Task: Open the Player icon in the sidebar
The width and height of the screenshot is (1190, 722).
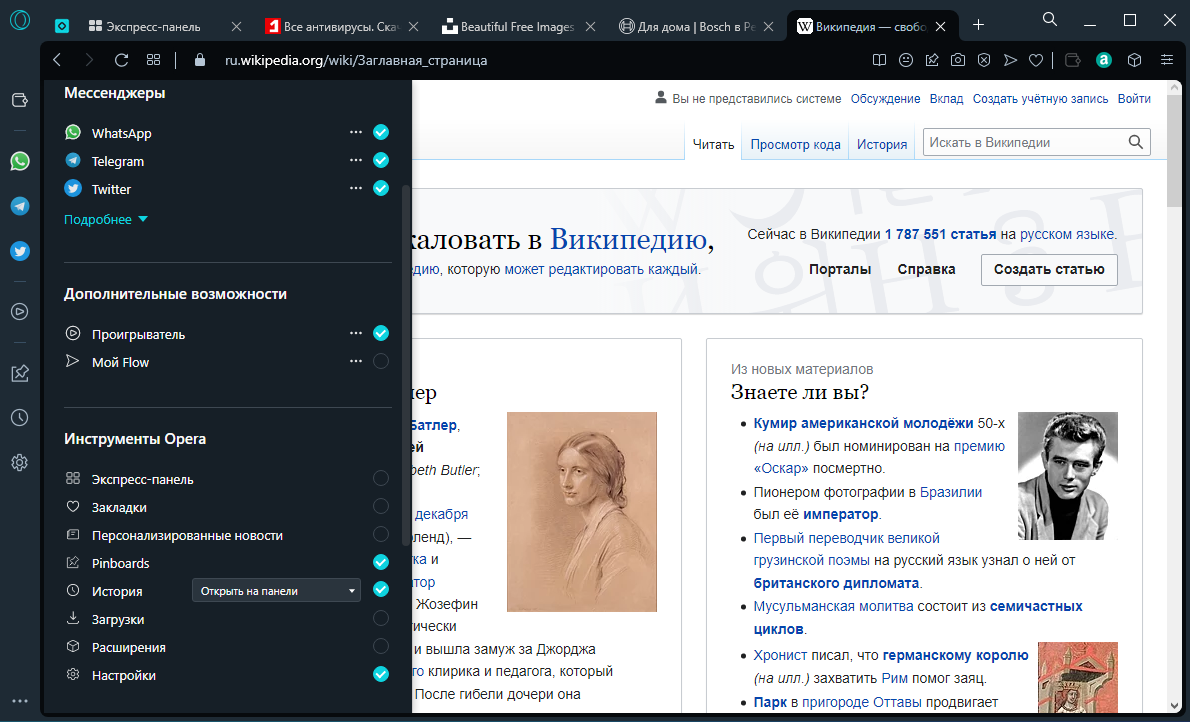Action: coord(20,311)
